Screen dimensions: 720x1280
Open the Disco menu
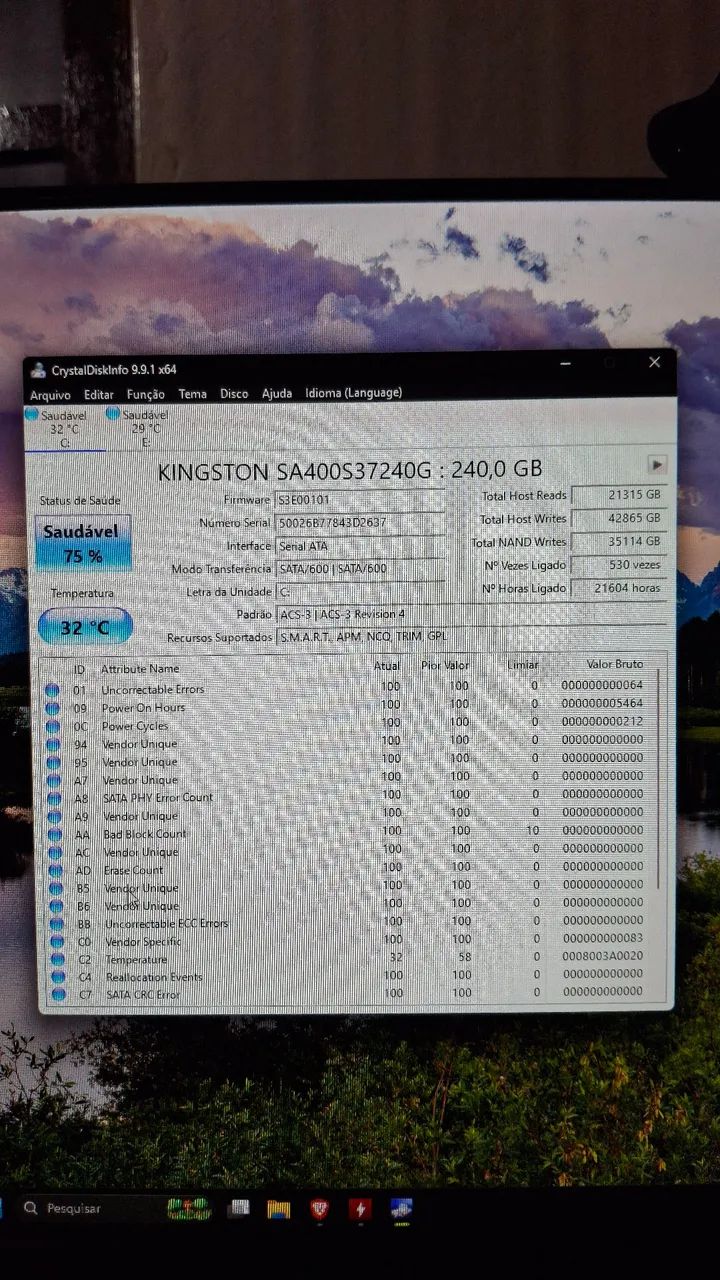pos(234,394)
